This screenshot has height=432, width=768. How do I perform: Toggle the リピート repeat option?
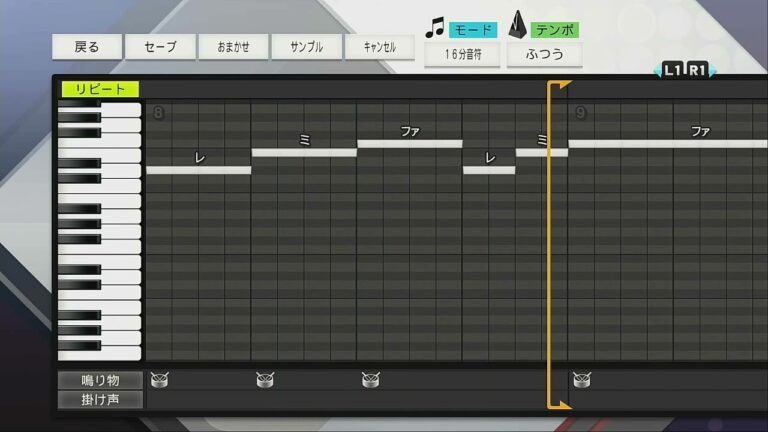tap(100, 89)
